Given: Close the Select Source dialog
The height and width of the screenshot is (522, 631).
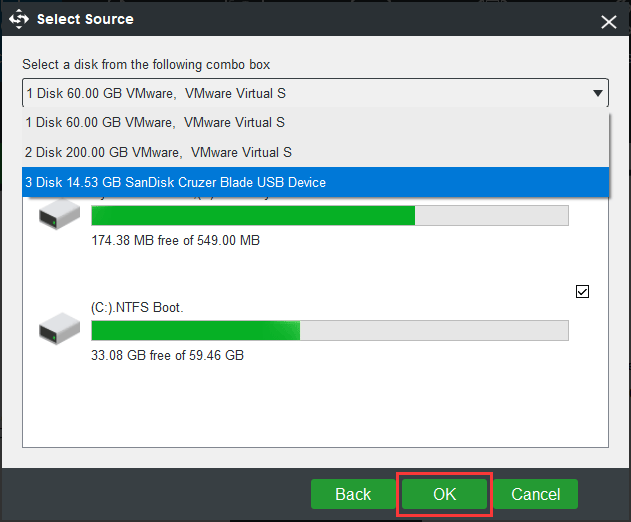Looking at the screenshot, I should coord(607,21).
